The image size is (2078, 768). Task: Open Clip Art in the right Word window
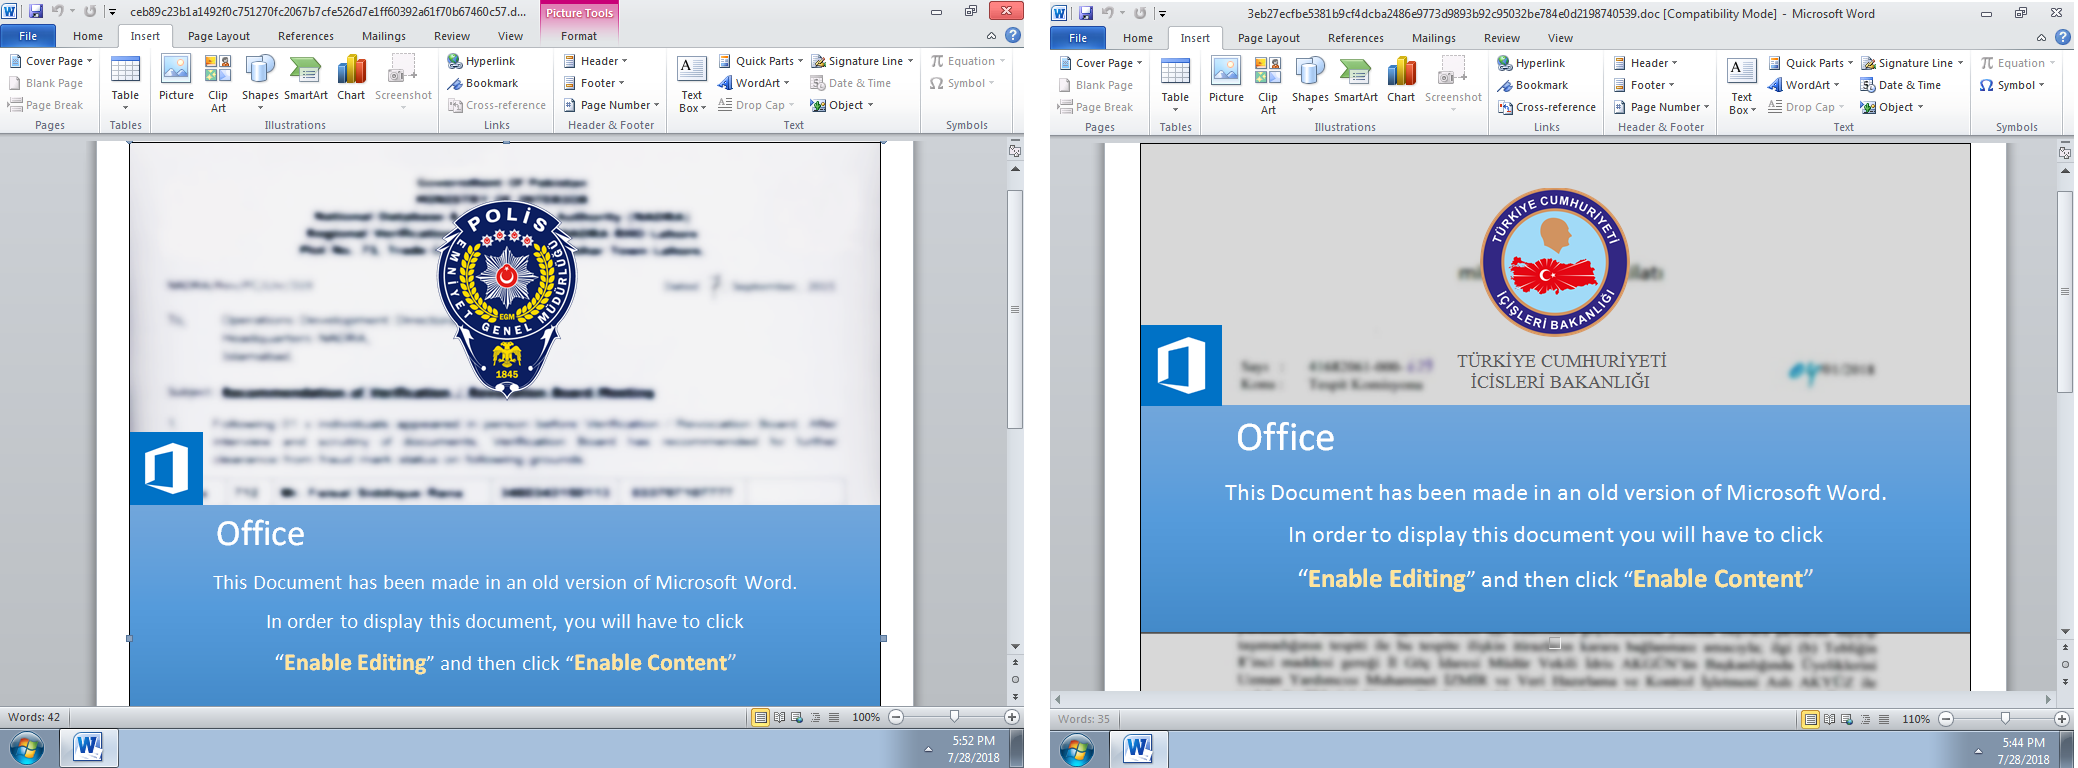pos(1268,84)
